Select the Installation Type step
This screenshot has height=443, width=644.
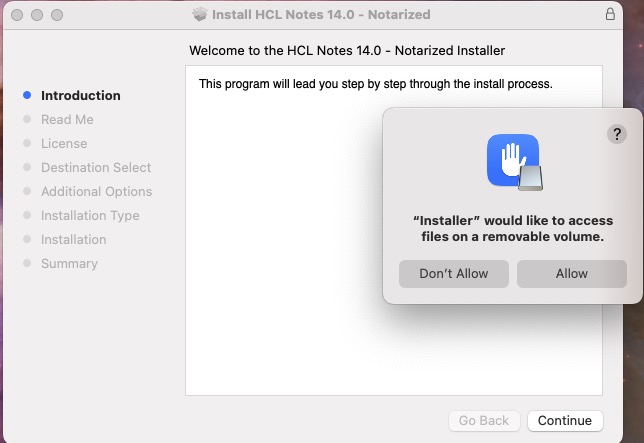click(90, 216)
